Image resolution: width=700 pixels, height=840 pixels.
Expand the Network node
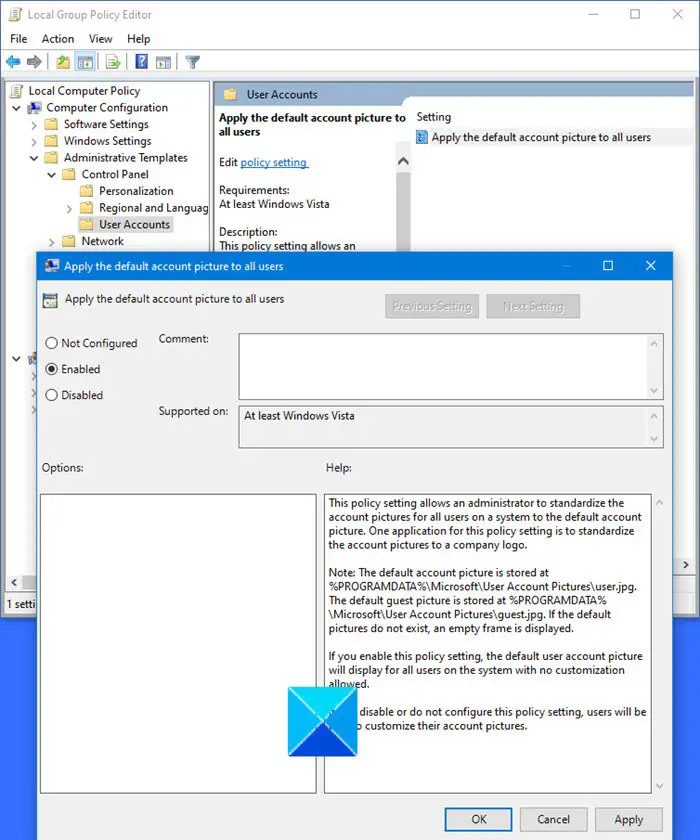(x=51, y=242)
